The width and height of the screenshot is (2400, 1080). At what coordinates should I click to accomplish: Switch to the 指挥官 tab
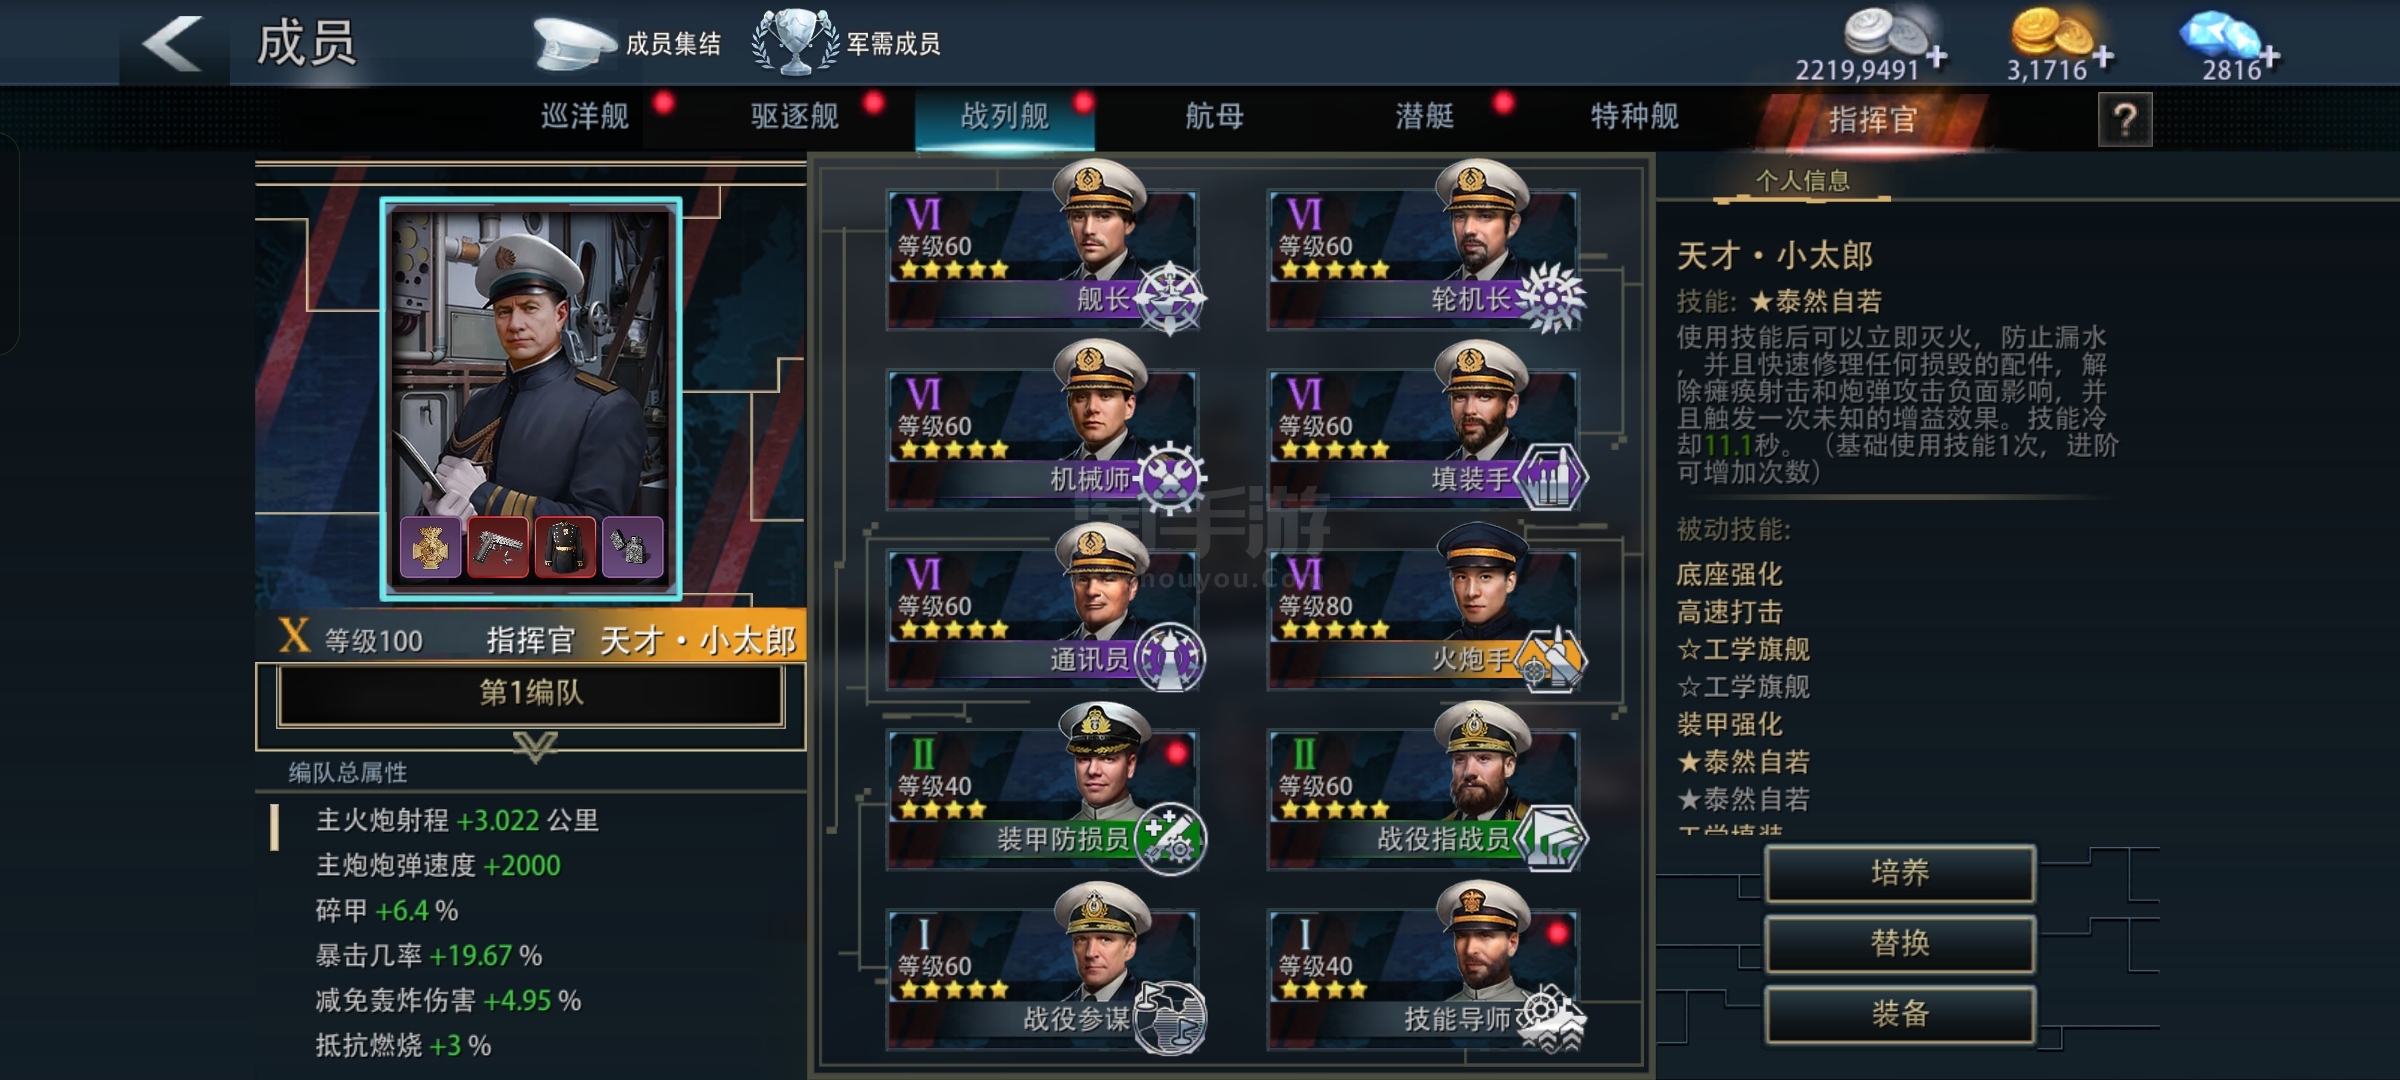[x=1872, y=120]
